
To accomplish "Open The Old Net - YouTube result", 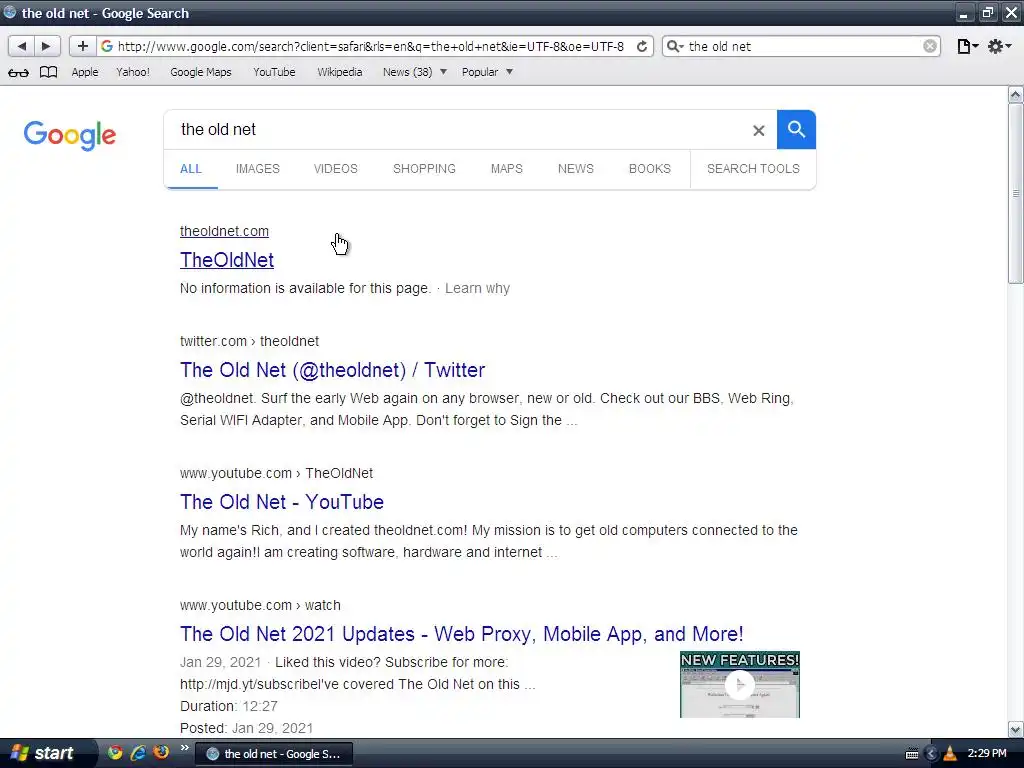I will (x=281, y=502).
